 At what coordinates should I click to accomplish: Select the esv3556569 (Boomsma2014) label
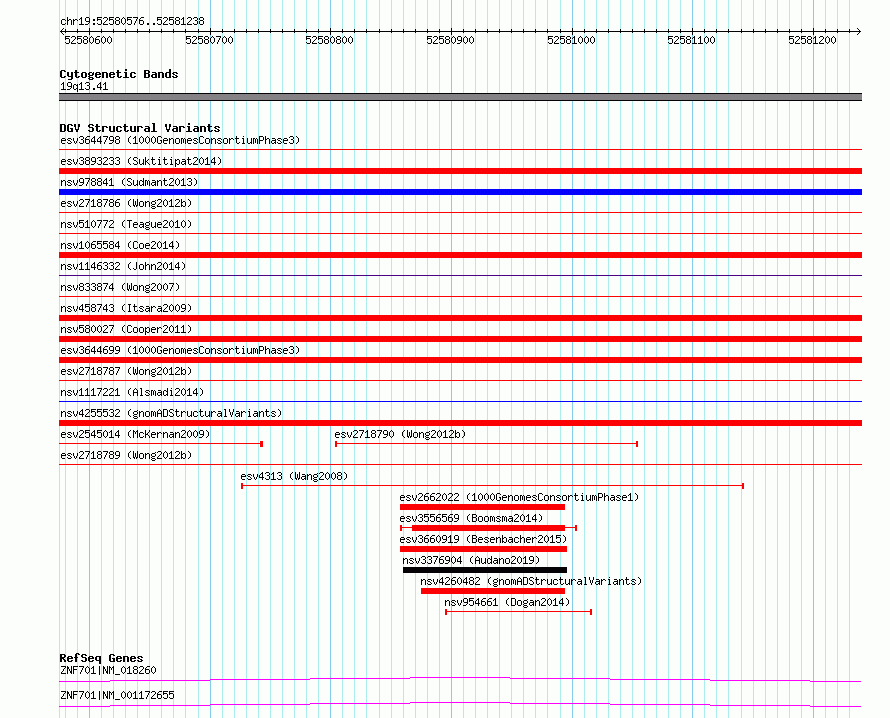[x=471, y=518]
